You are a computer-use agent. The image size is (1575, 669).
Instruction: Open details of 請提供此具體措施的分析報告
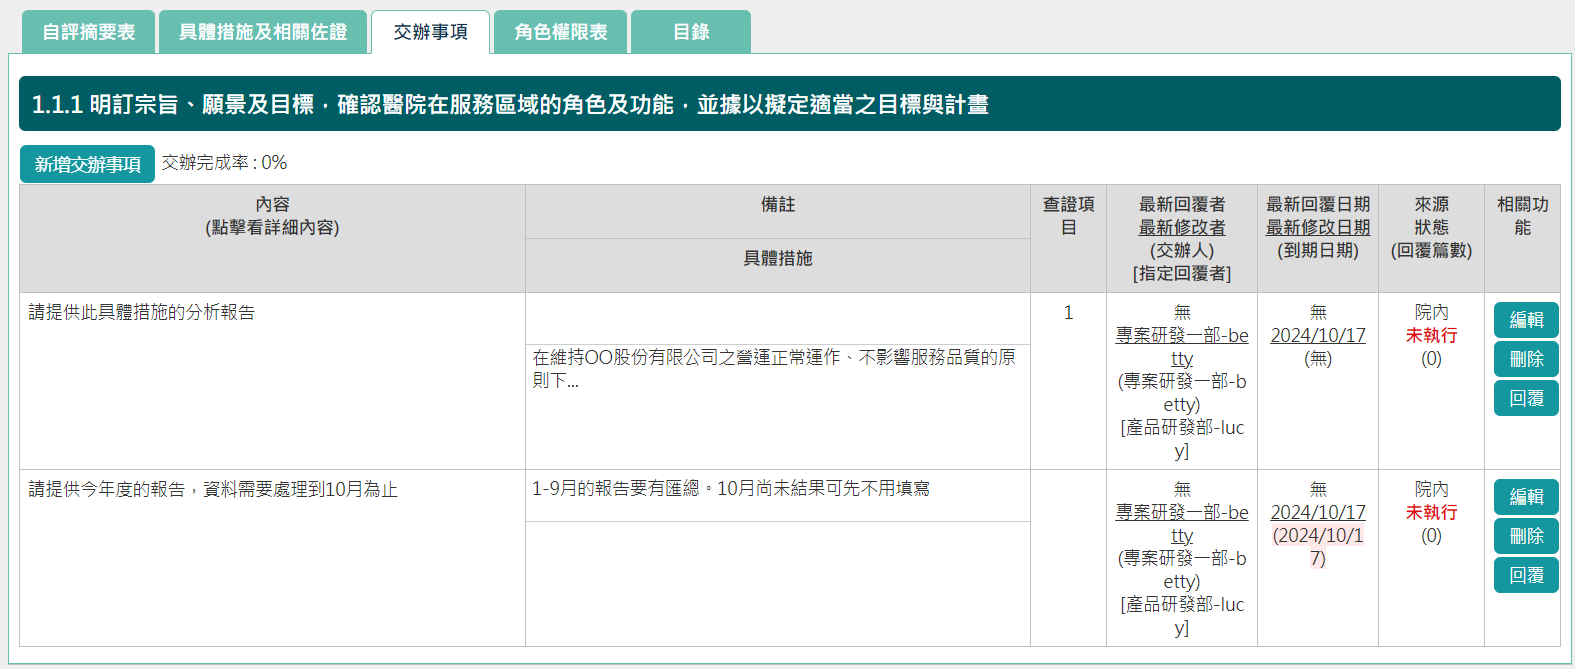[142, 312]
